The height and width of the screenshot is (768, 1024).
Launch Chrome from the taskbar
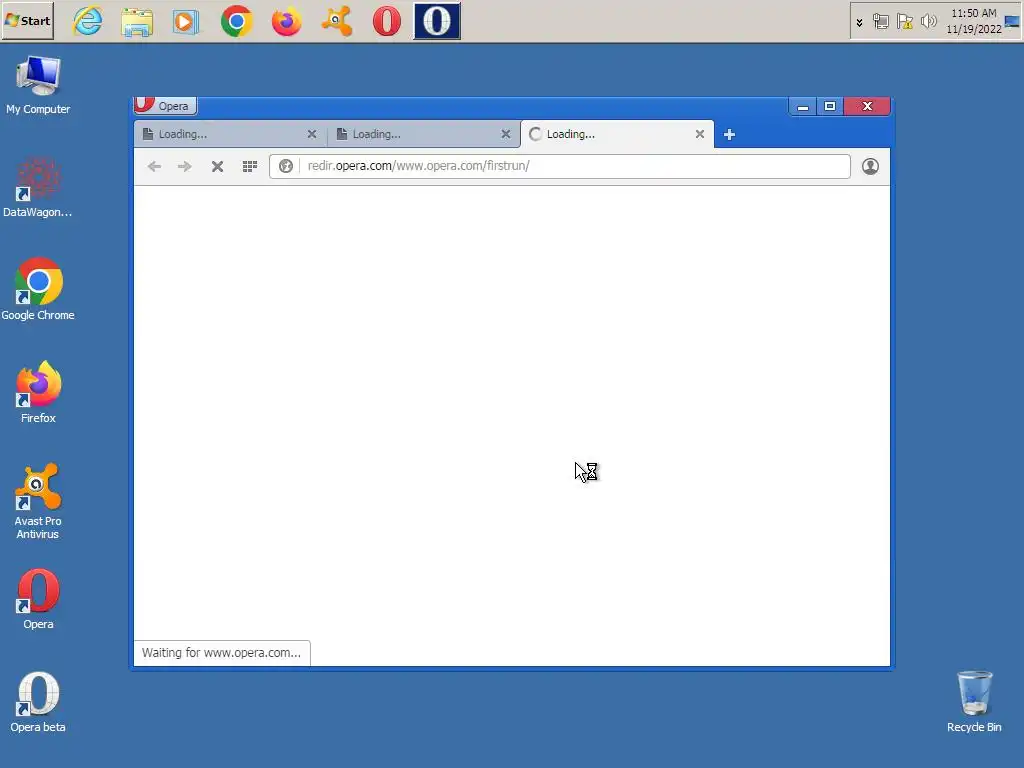click(236, 21)
